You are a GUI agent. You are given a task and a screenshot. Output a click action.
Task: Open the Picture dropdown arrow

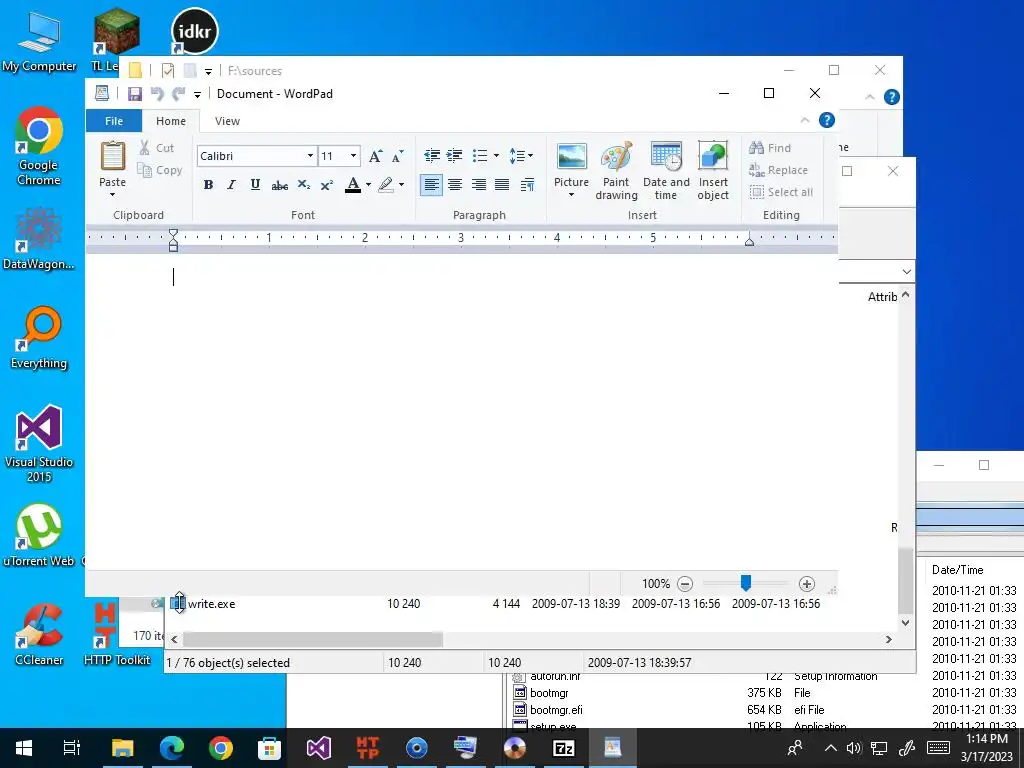tap(571, 195)
